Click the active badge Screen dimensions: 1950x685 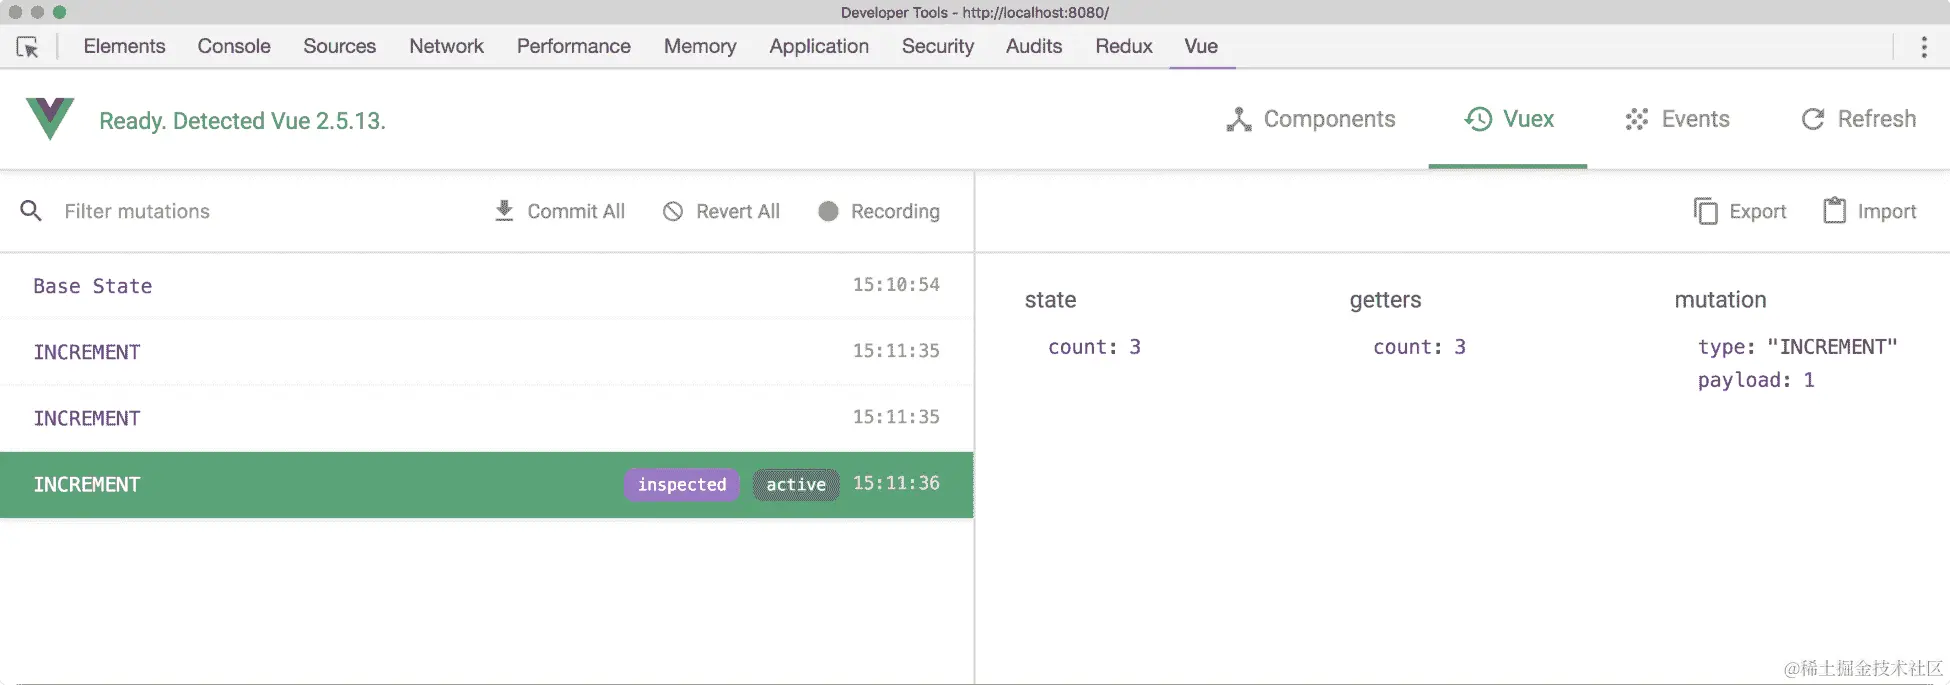796,484
